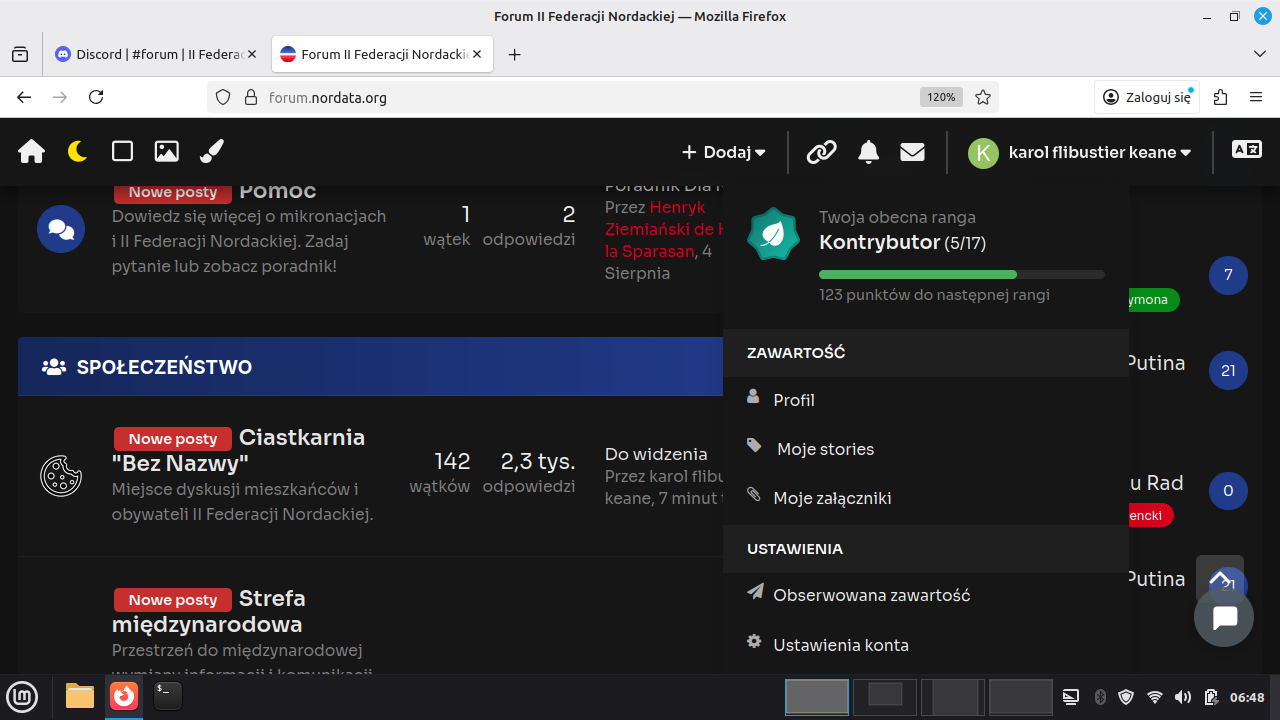
Task: Close the Forum II Federacji Nordackiej tab
Action: 477,55
